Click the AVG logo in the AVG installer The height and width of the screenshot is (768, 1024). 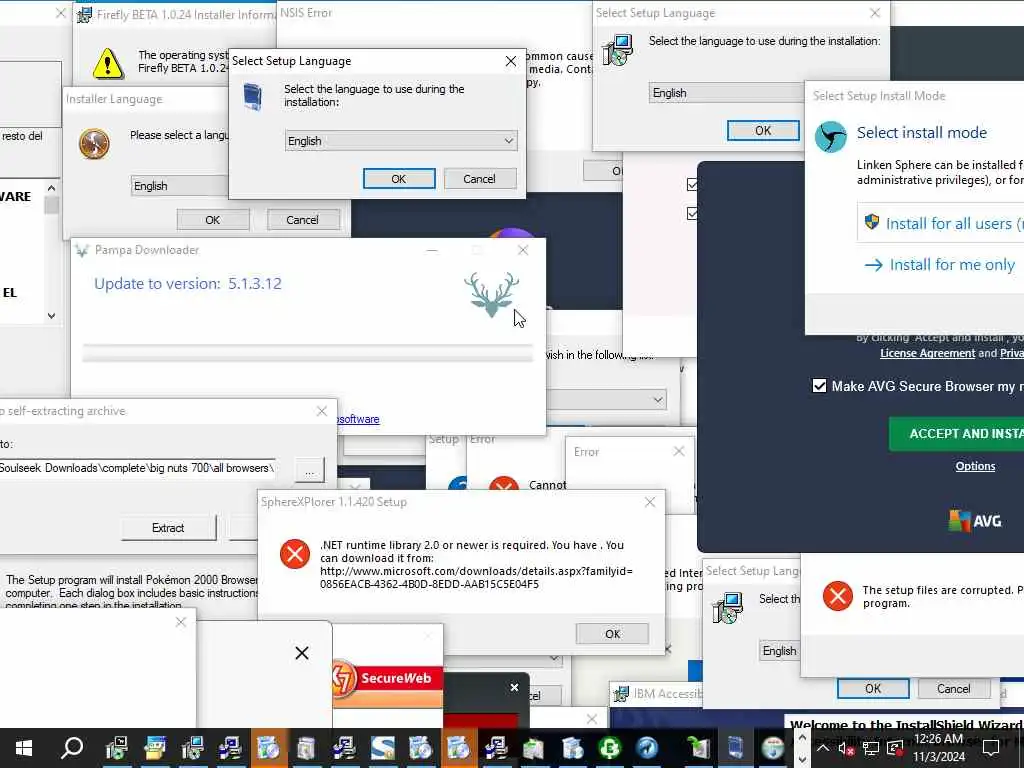point(975,520)
